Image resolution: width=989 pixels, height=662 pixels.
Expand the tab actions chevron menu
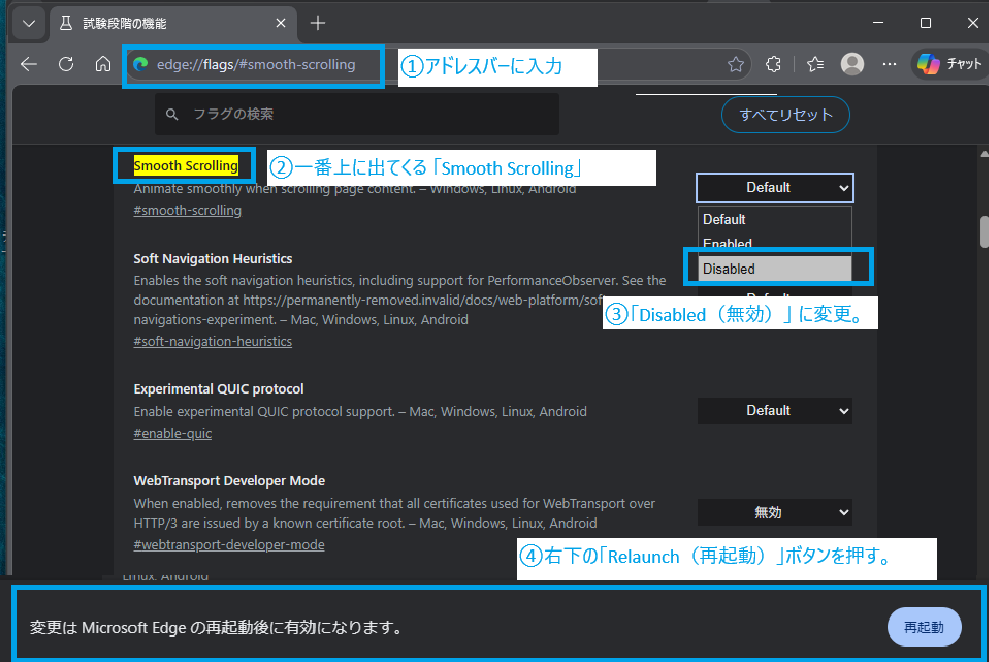click(x=28, y=22)
